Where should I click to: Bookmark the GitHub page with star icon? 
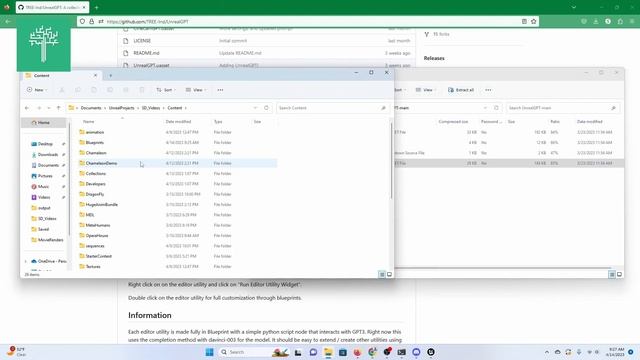point(533,21)
